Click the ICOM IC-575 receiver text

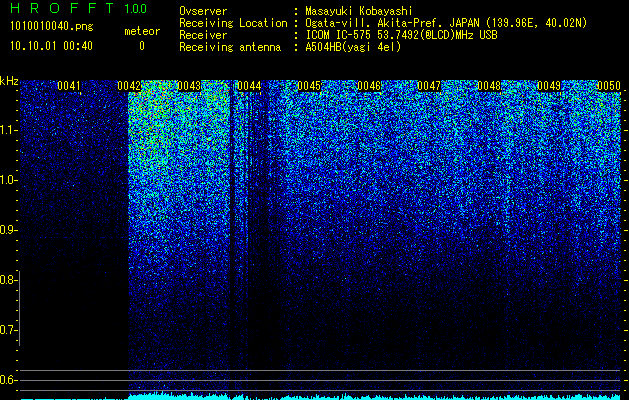pos(401,35)
